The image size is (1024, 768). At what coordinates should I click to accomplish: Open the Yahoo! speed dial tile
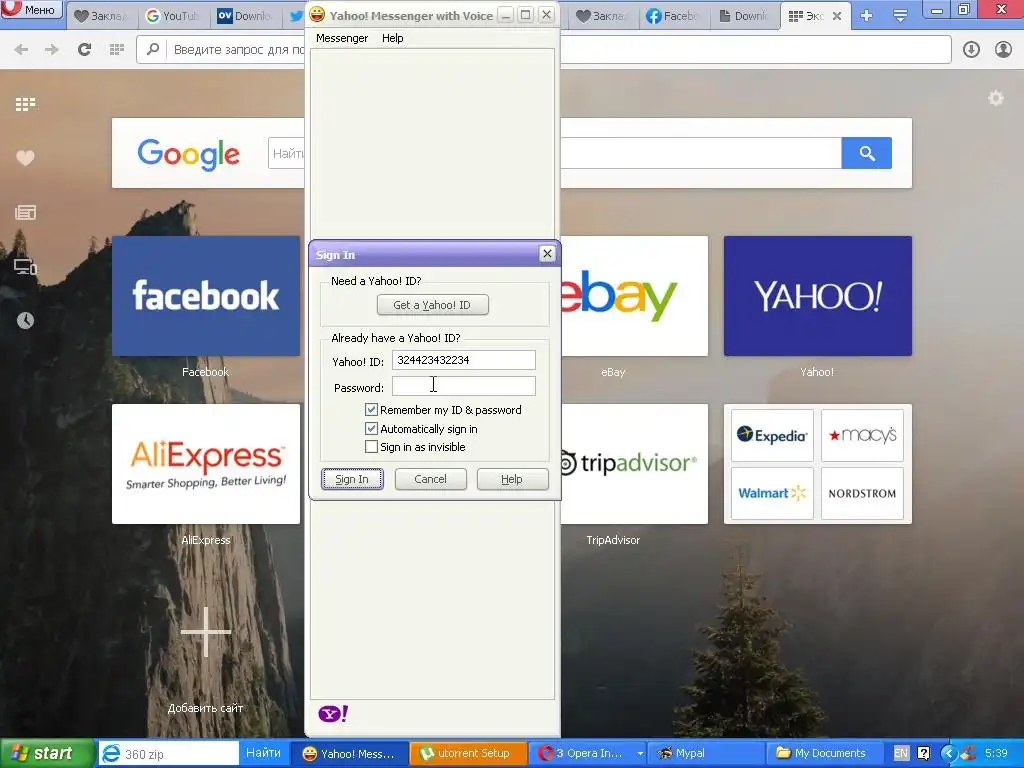(x=818, y=296)
